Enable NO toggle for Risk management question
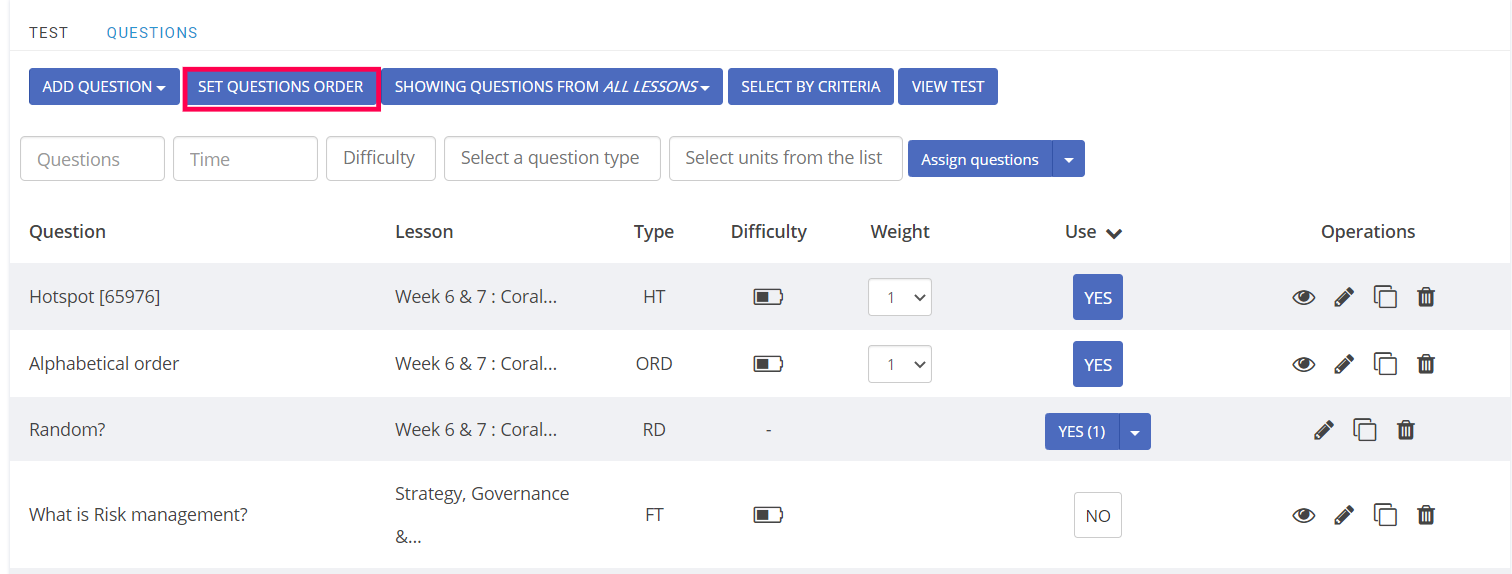 [x=1097, y=515]
